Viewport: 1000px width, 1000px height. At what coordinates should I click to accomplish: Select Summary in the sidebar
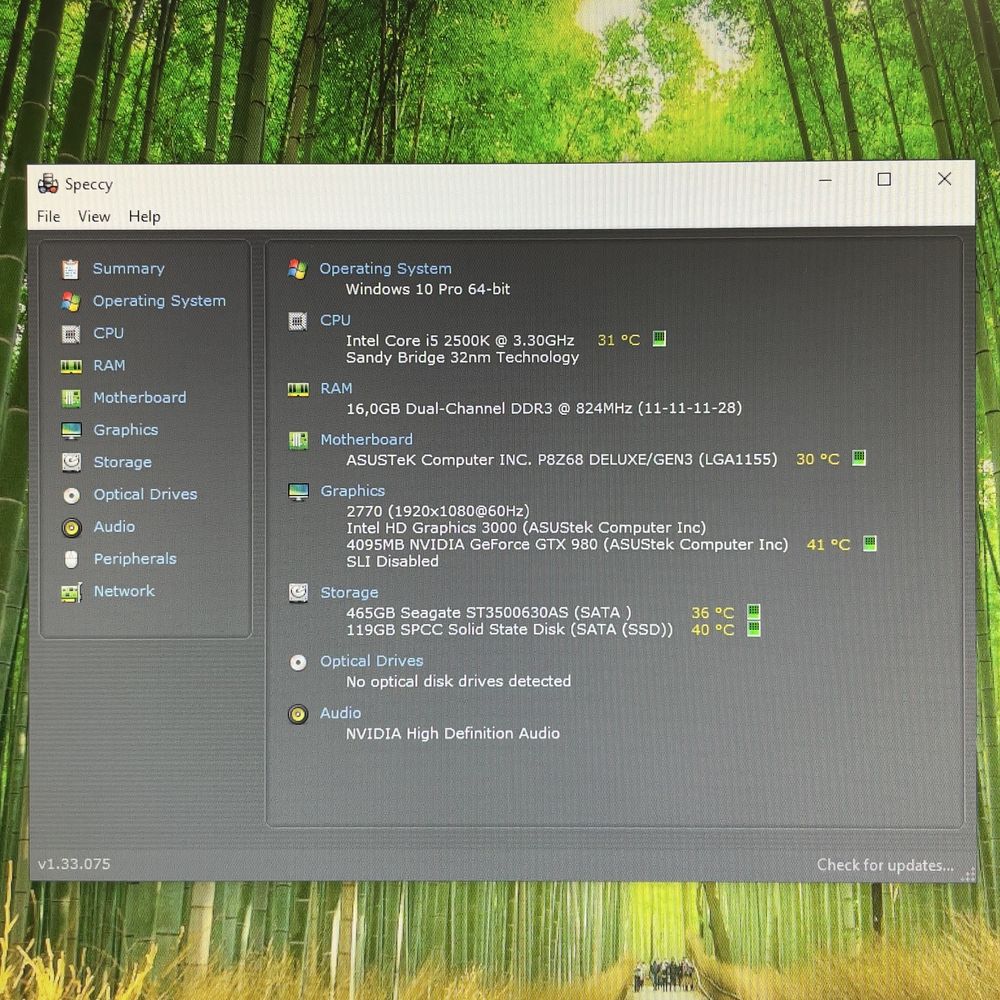coord(129,268)
